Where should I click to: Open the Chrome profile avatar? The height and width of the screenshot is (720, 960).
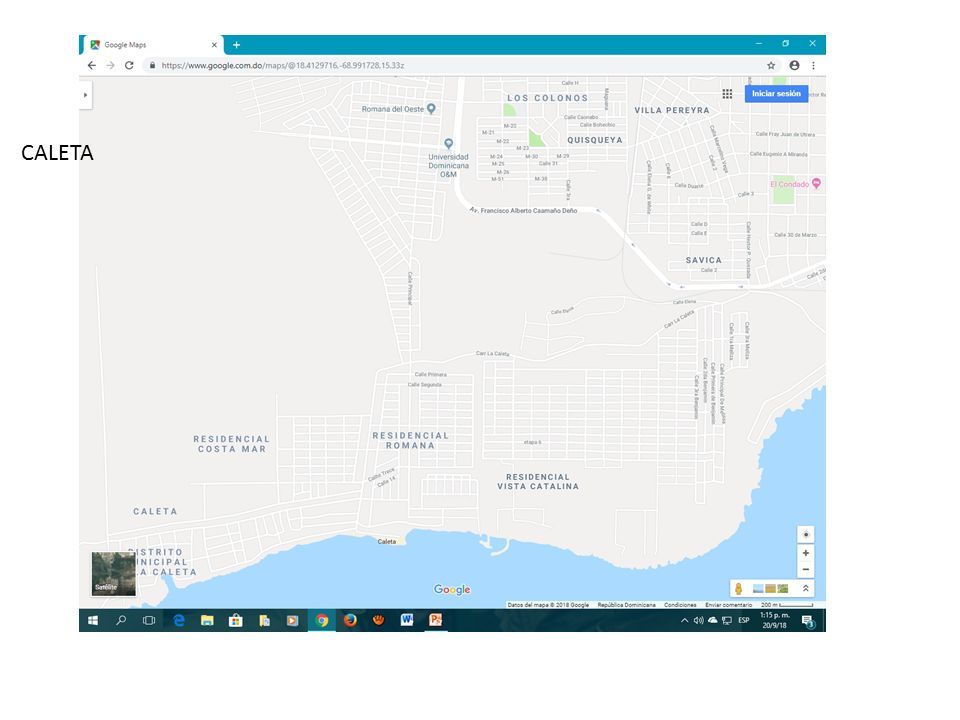[794, 65]
